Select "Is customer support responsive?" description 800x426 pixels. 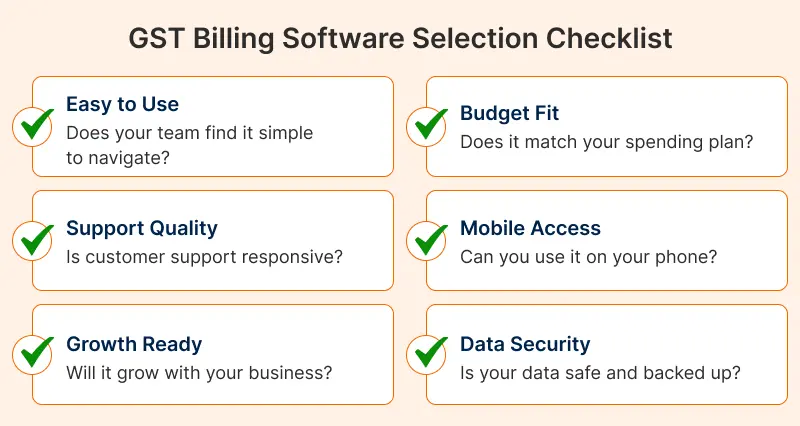click(x=204, y=257)
